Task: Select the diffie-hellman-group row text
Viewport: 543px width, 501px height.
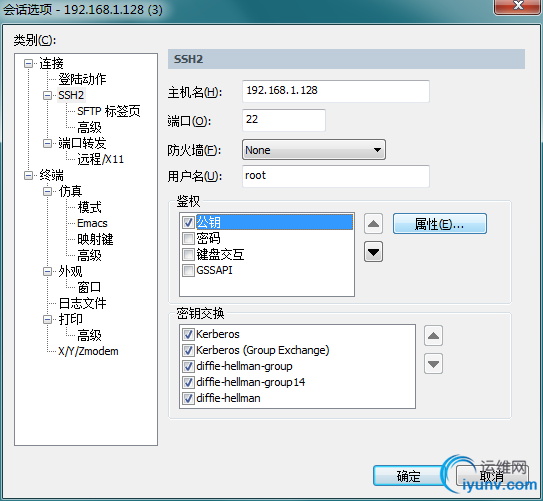Action: [x=244, y=366]
